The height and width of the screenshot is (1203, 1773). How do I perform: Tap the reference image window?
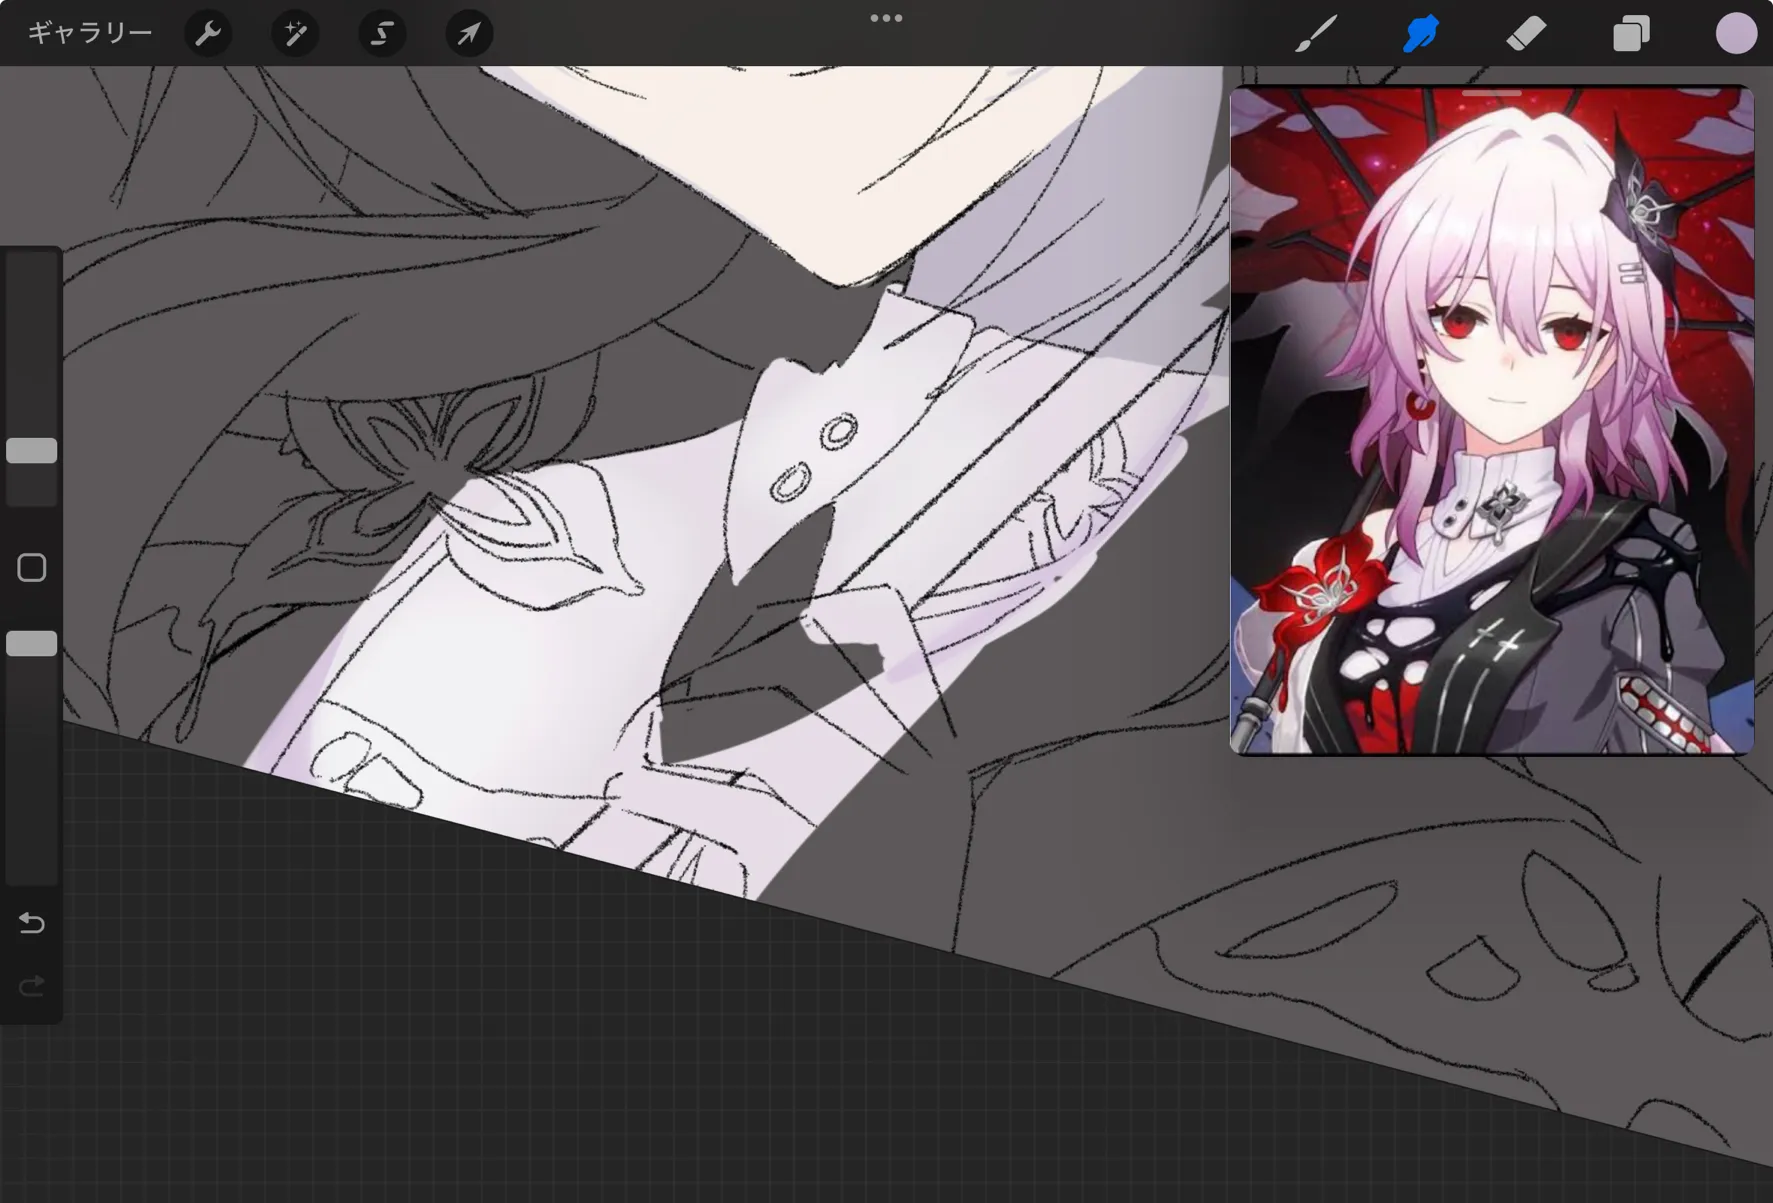tap(1491, 421)
